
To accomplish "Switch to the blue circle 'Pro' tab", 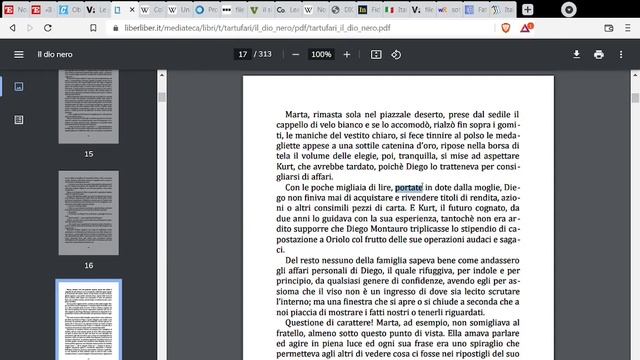I will 206,10.
